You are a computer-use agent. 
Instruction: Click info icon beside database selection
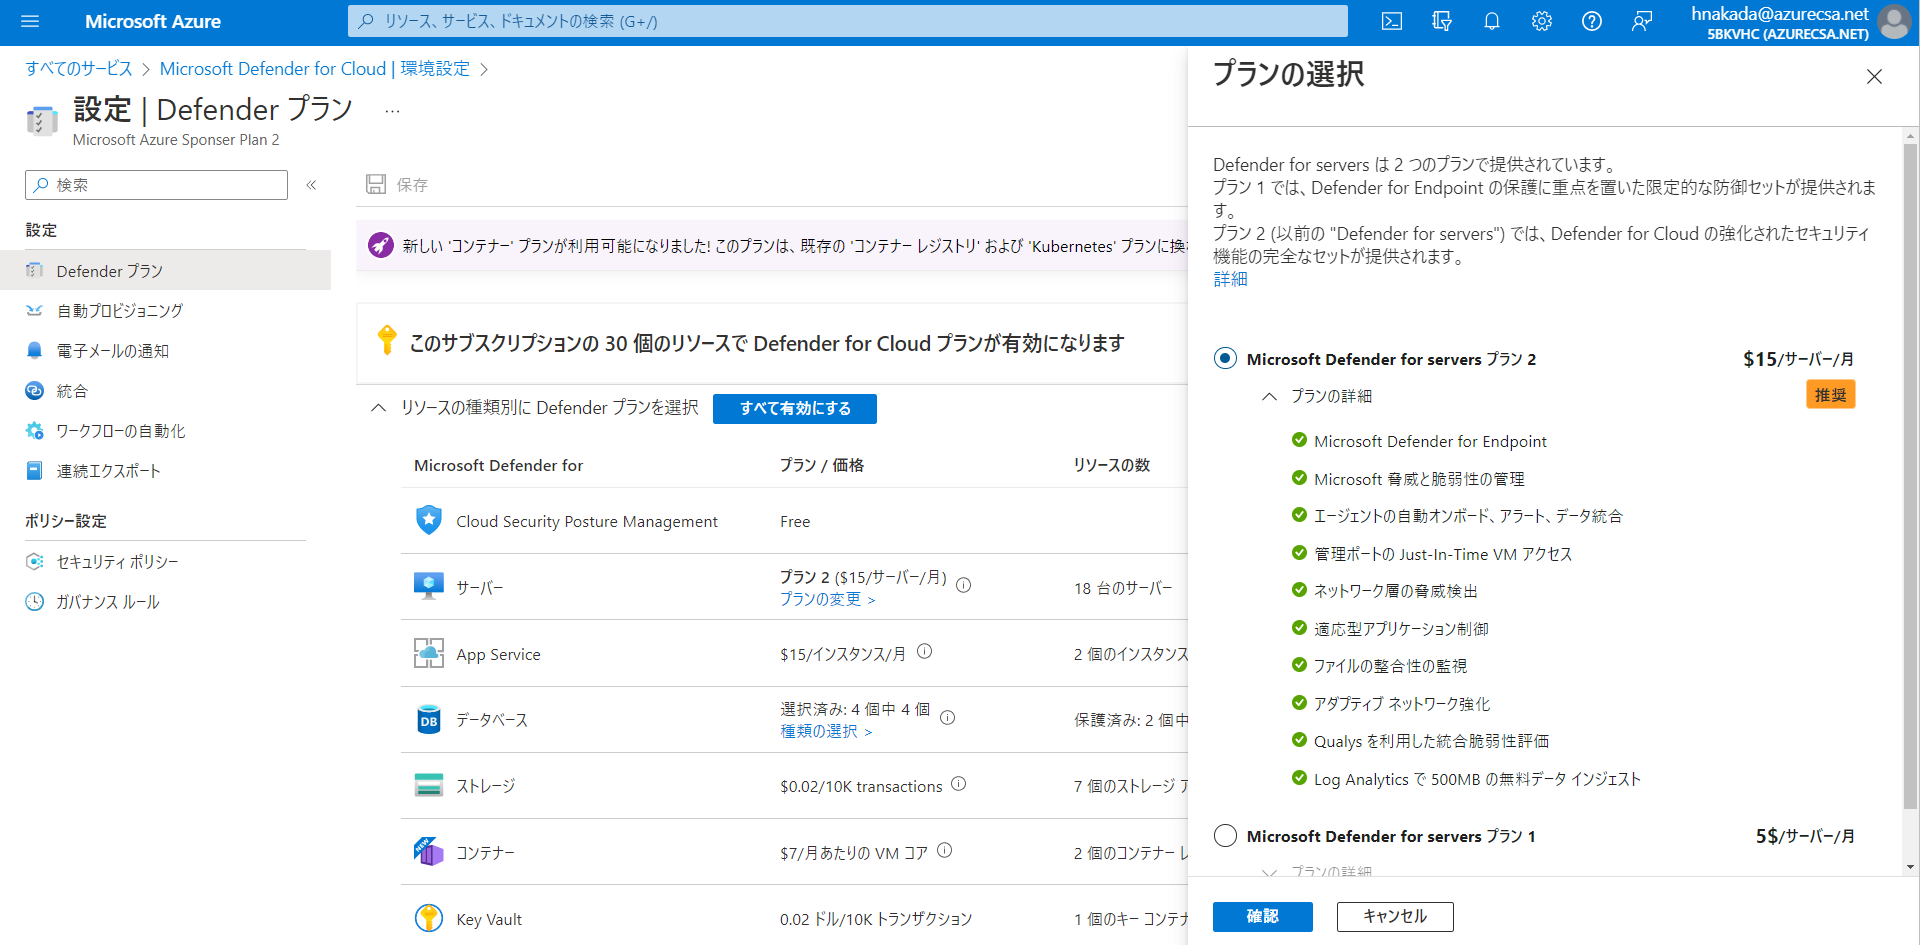coord(948,717)
